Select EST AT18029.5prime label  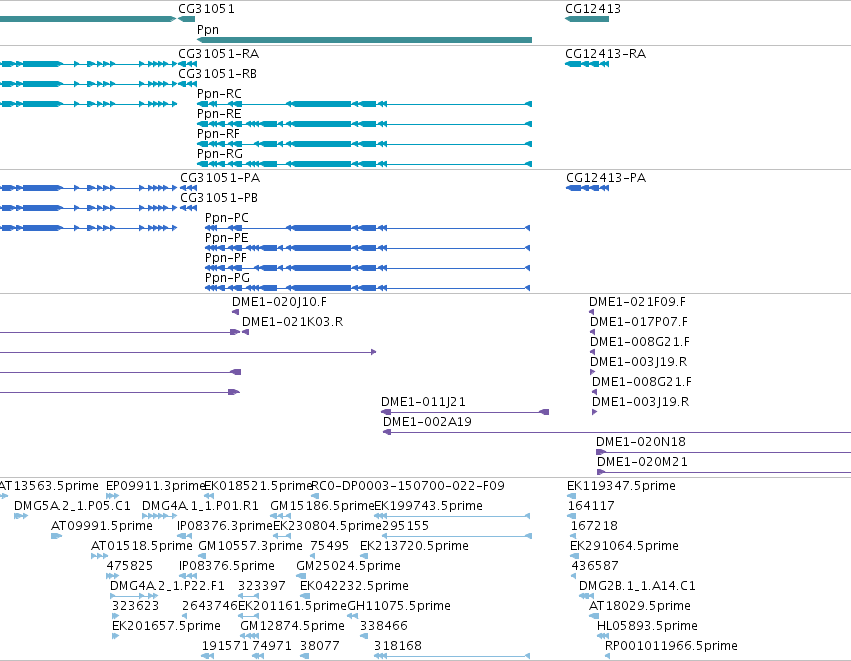(640, 607)
